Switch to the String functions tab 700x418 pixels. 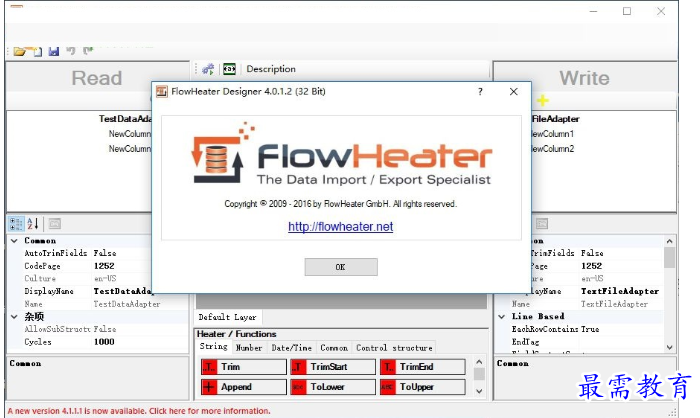[213, 347]
